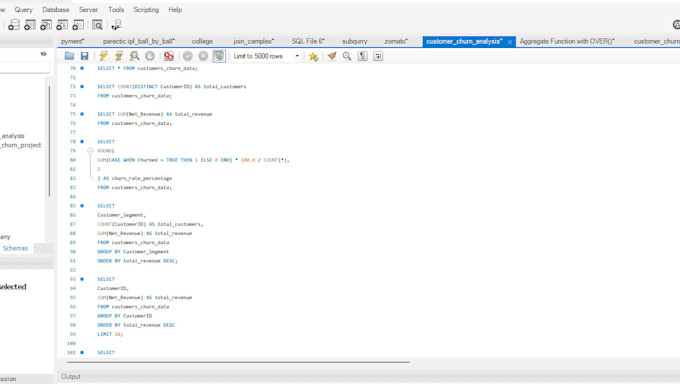Toggle invisible characters display icon

pos(363,56)
